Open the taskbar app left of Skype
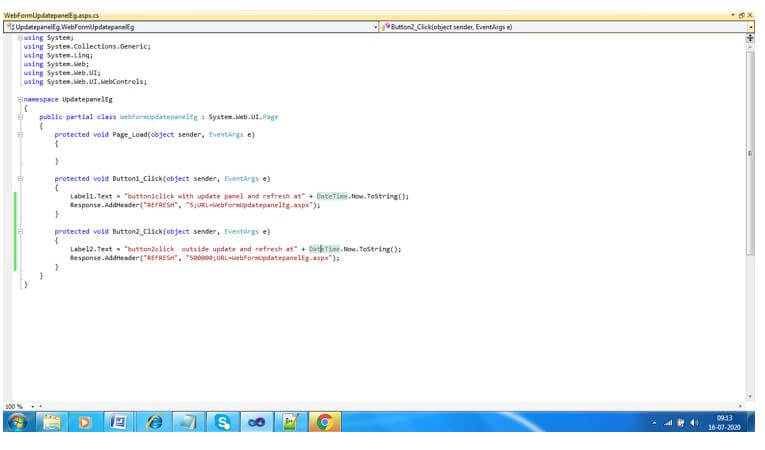This screenshot has width=765, height=450. click(188, 422)
